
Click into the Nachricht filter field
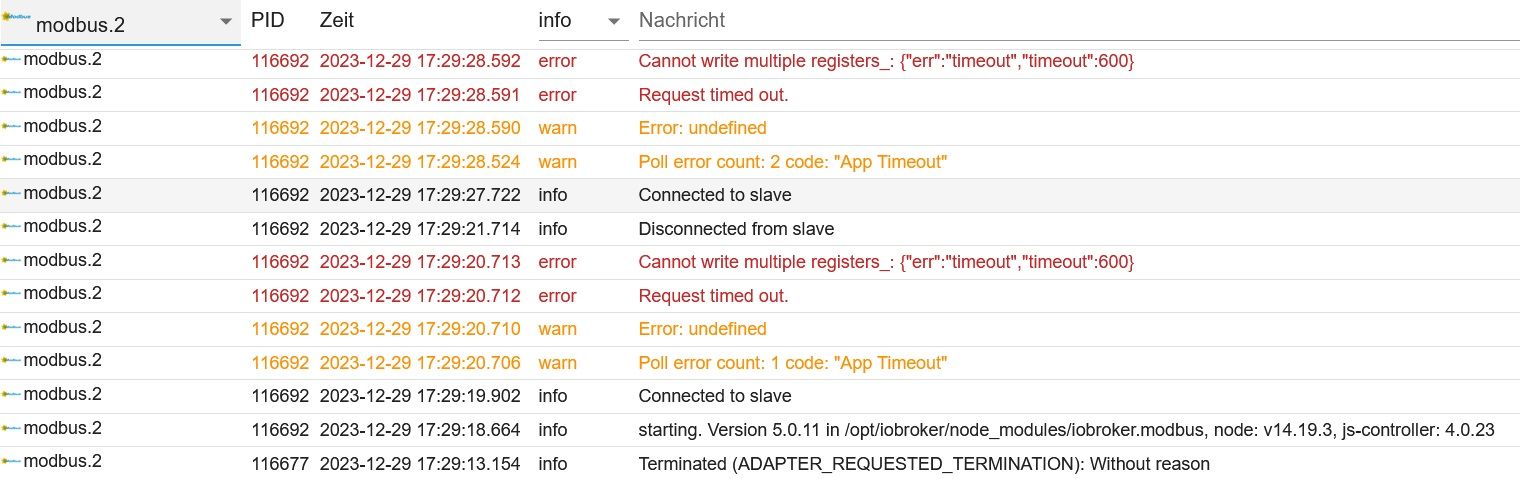[x=1078, y=20]
